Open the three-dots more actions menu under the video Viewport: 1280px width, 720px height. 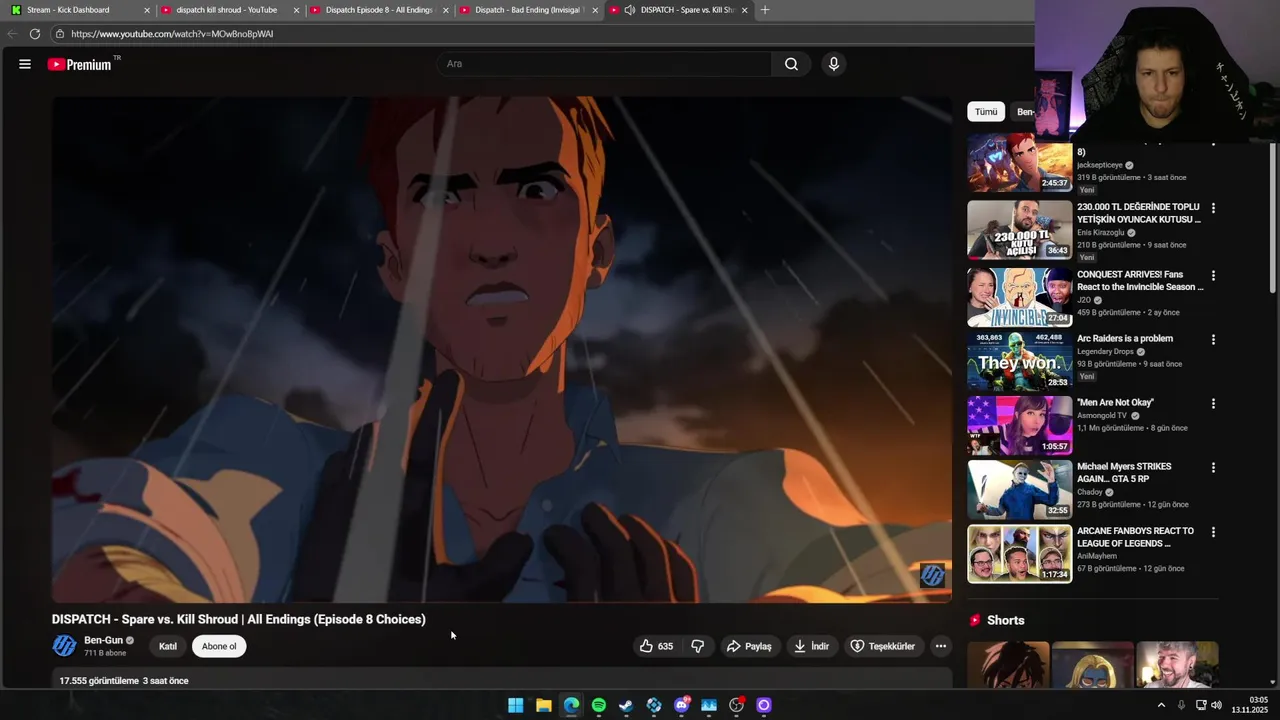click(940, 646)
